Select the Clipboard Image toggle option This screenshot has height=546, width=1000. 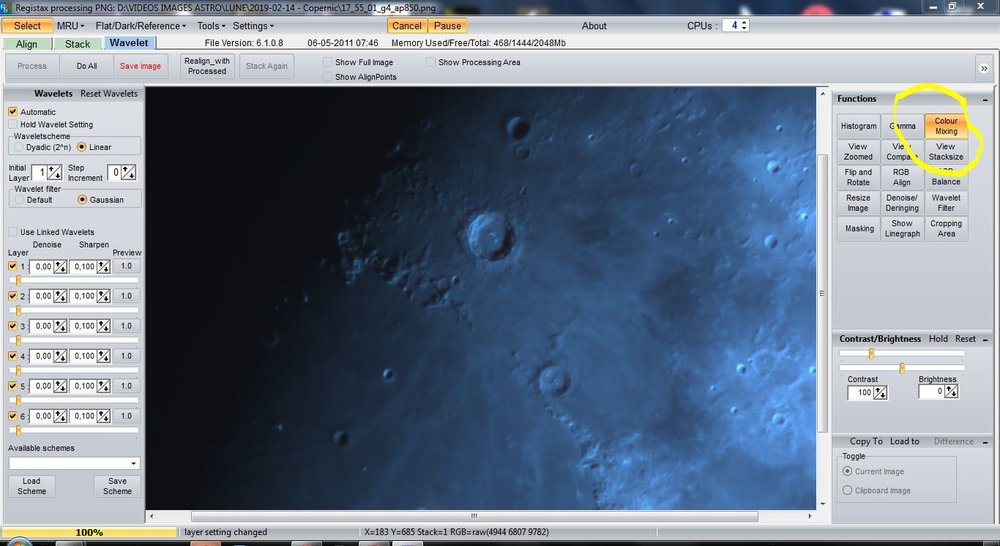point(847,490)
